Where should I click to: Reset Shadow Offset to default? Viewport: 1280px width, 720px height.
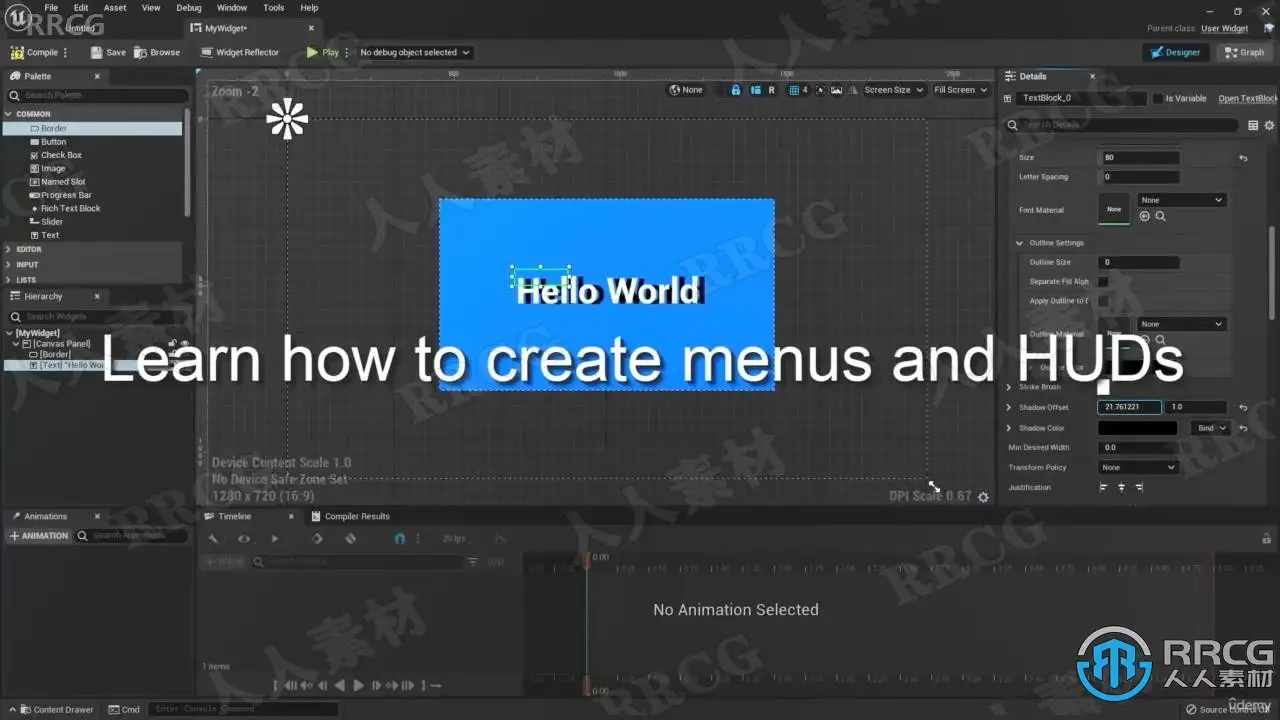click(x=1243, y=408)
